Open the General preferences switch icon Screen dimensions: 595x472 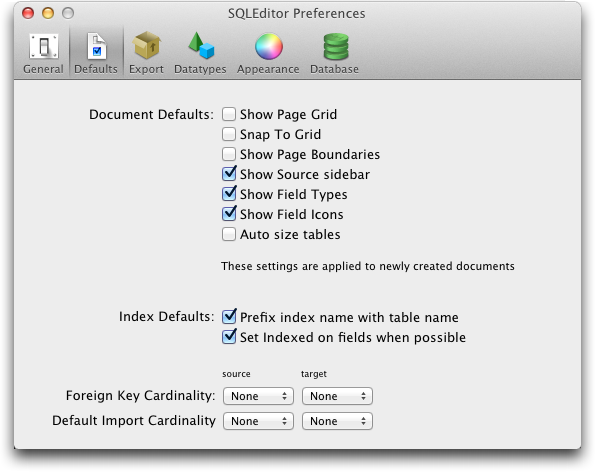pos(44,46)
